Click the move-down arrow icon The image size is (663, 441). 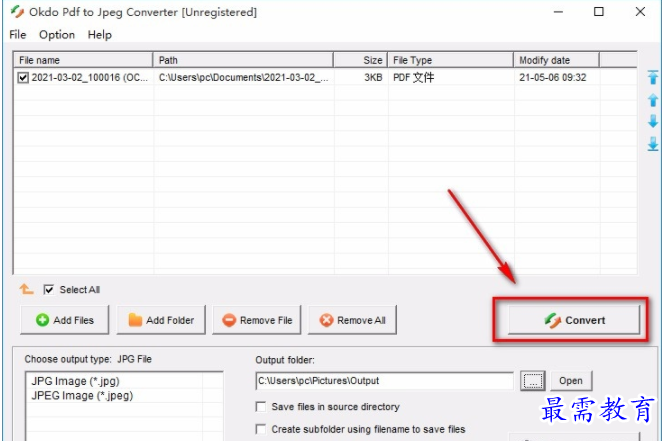653,121
